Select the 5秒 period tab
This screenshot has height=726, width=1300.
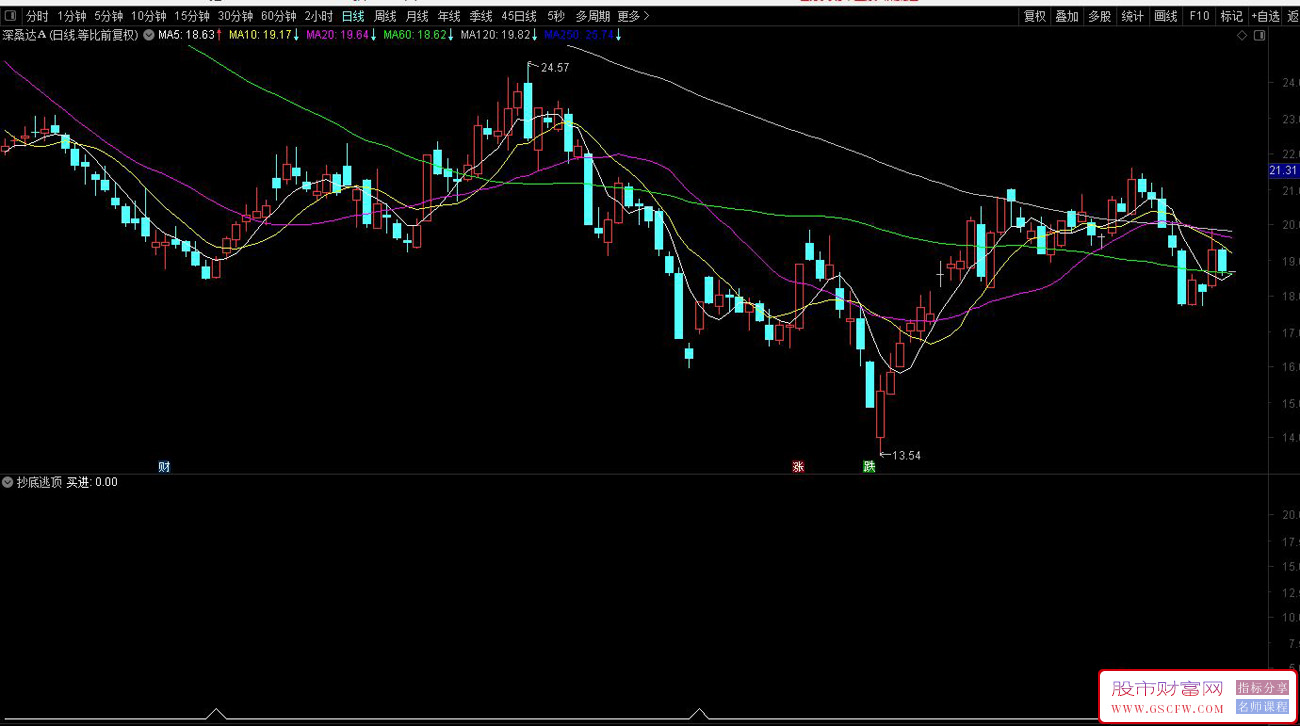tap(556, 16)
